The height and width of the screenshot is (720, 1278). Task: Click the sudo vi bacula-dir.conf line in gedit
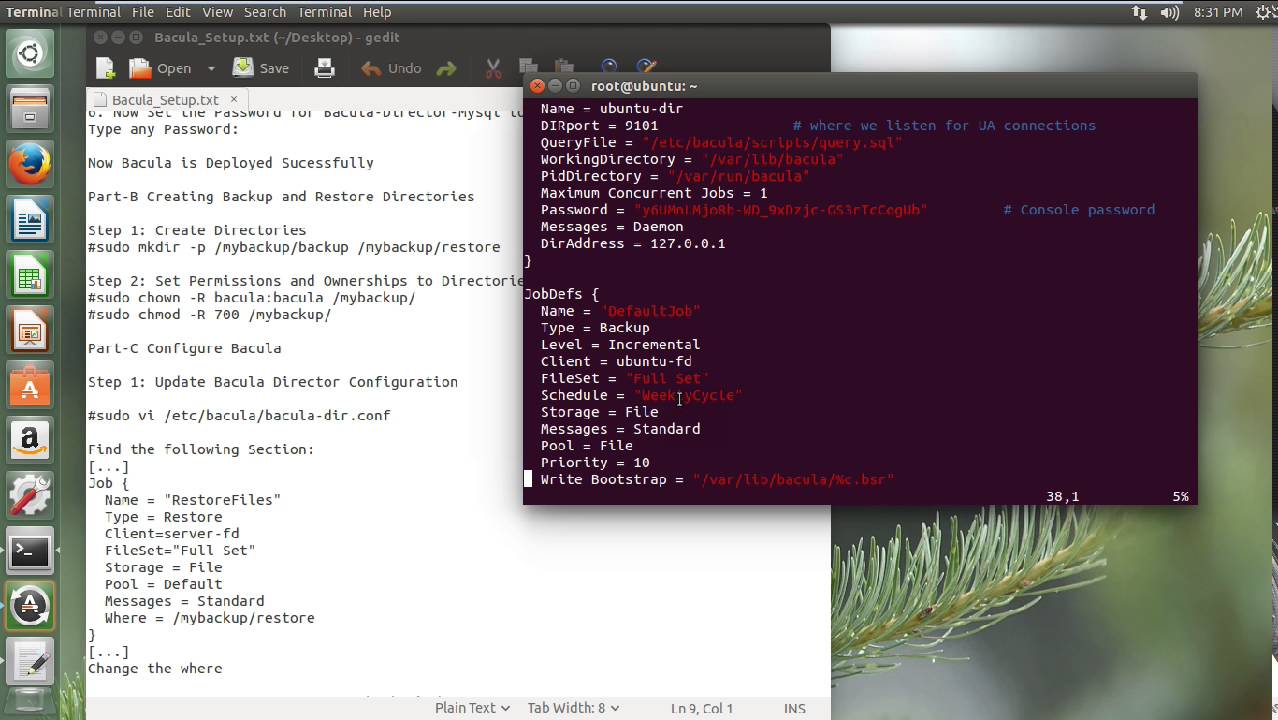(239, 415)
